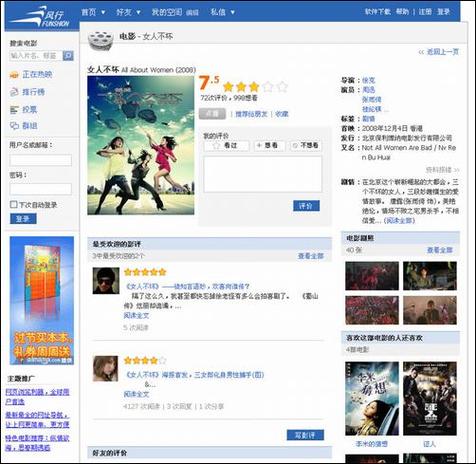Viewport: 476px width, 464px height.
Task: Click 查看全部 in the 电影剧照 section
Action: (x=440, y=250)
